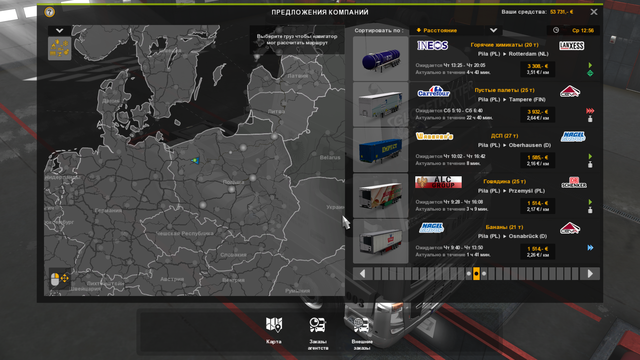
Task: Open the map legend filter icon
Action: 60,49
